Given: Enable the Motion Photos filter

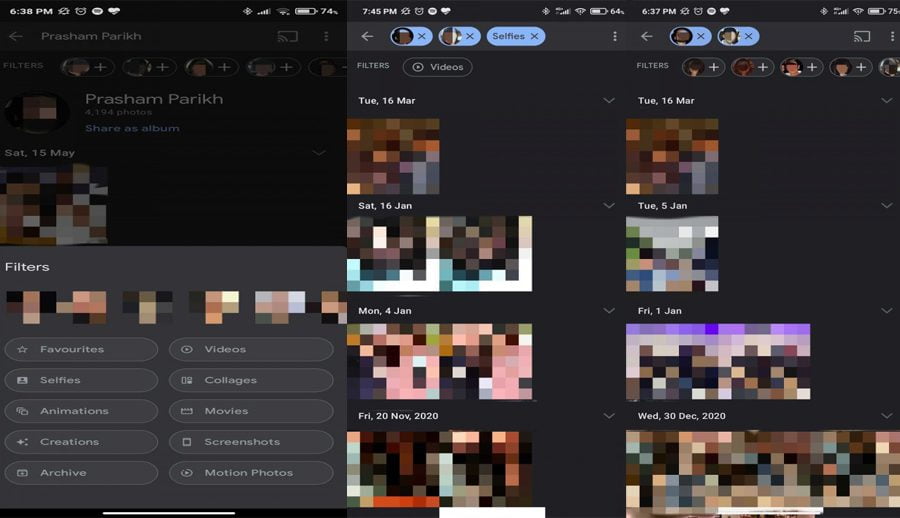Looking at the screenshot, I should click(251, 473).
